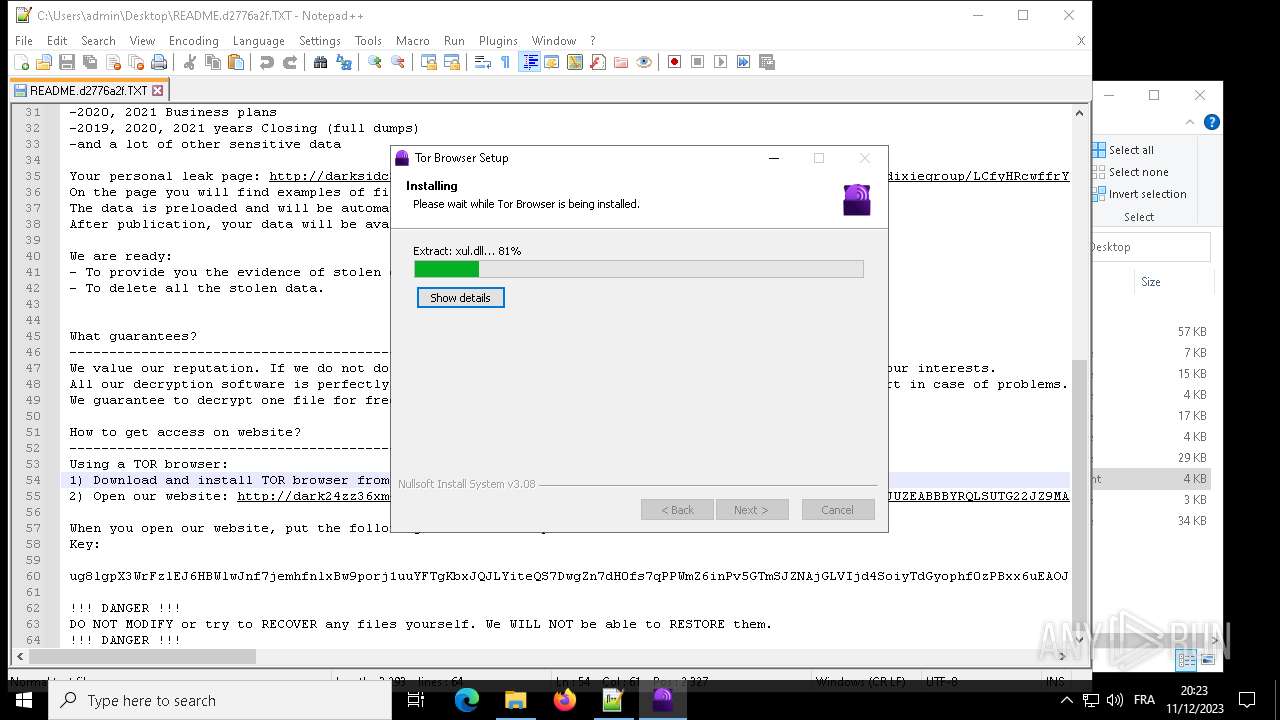Click the Save All toolbar icon

coord(90,62)
